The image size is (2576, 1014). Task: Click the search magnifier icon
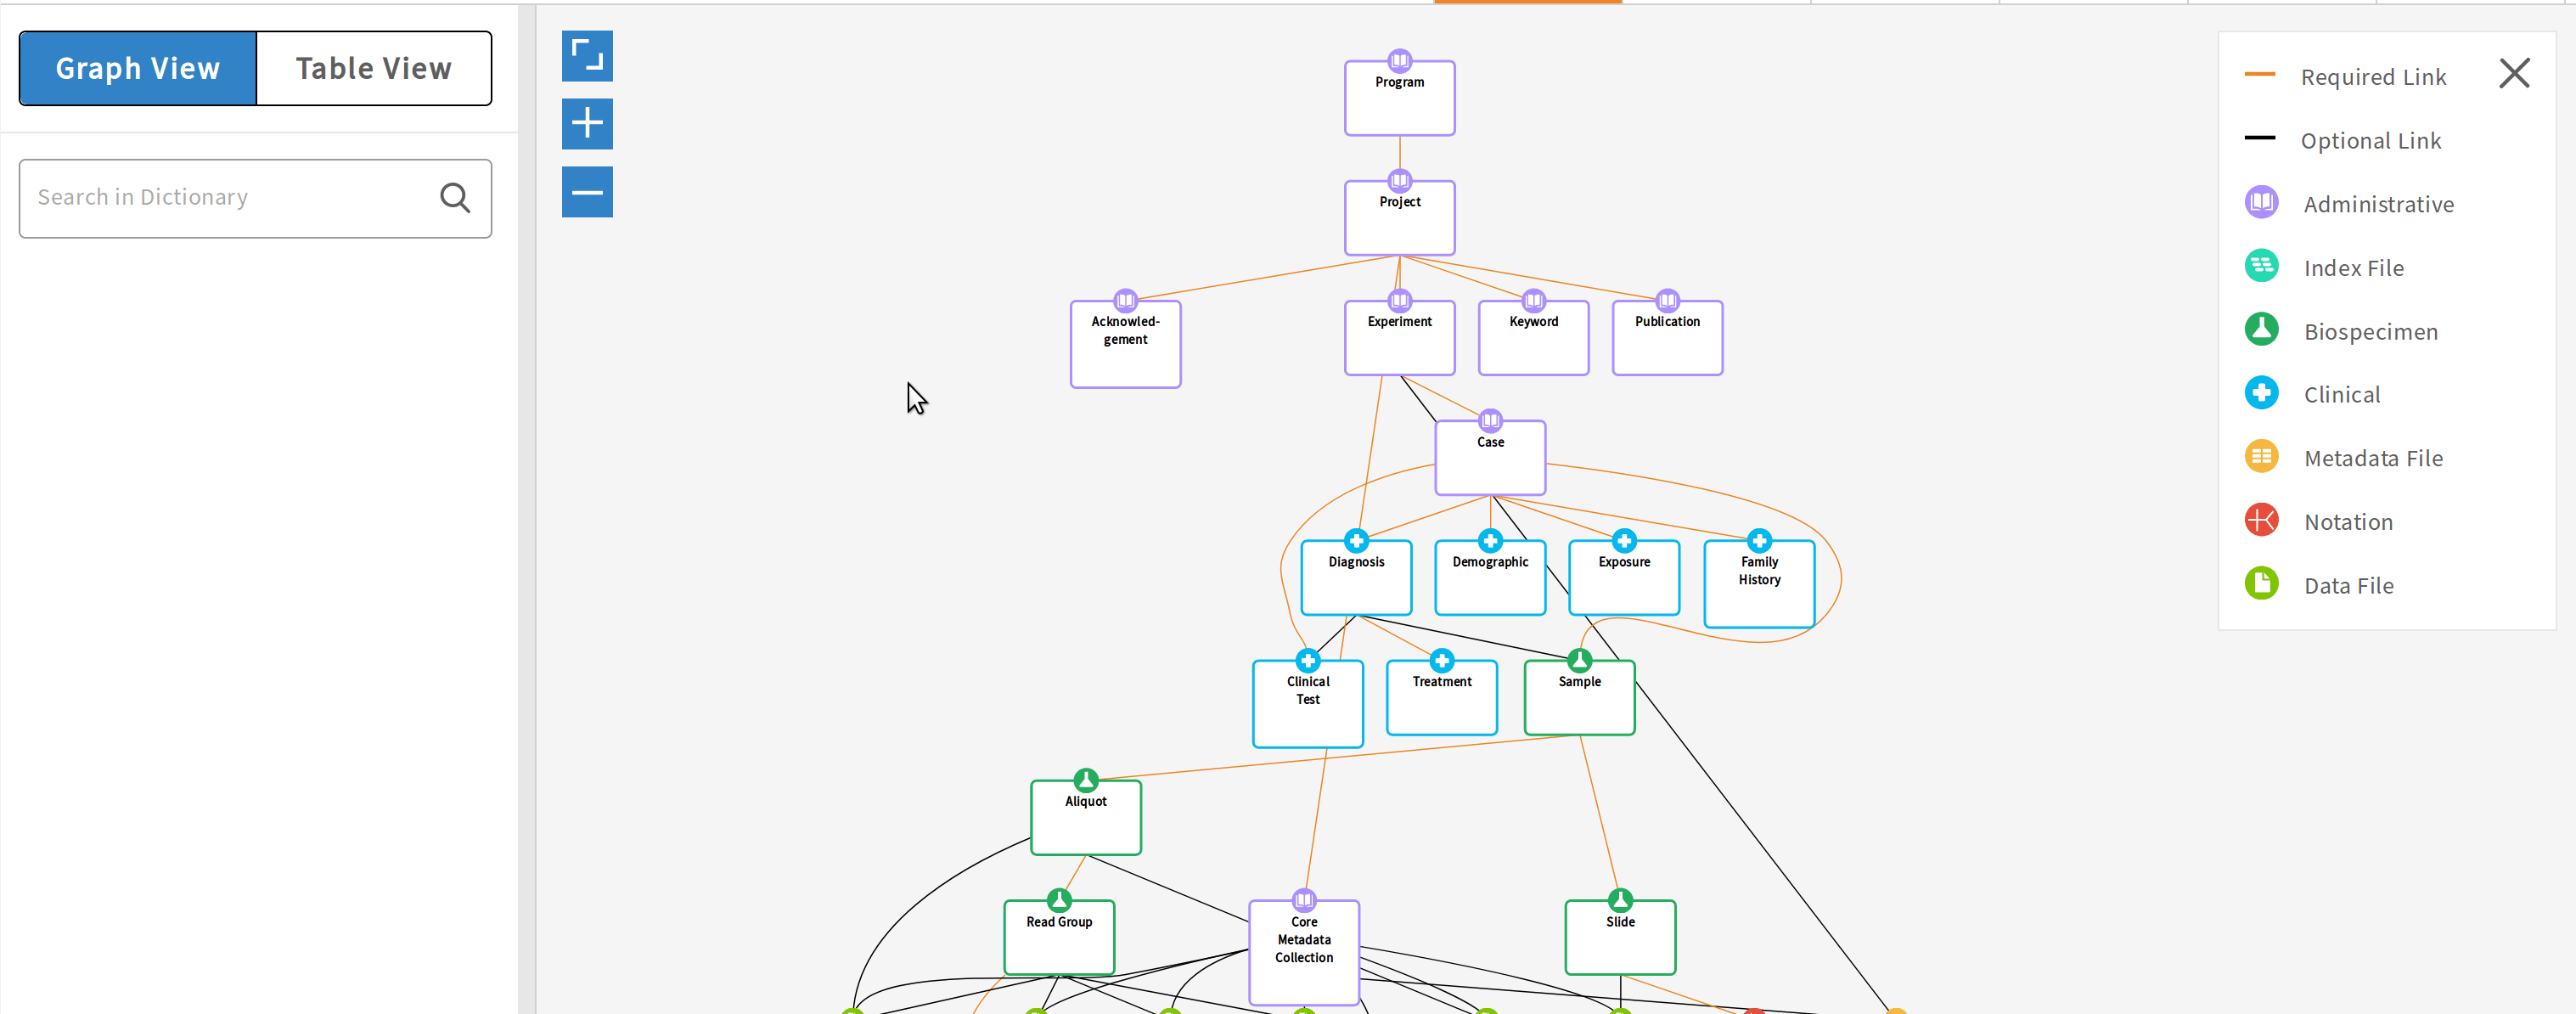457,195
